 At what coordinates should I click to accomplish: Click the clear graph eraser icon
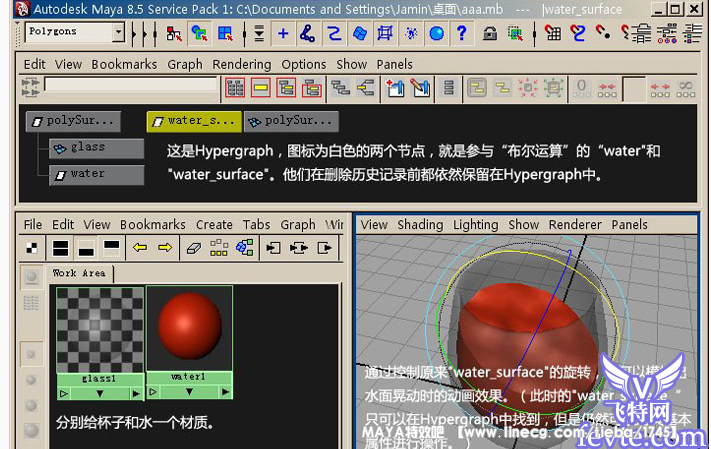[x=194, y=248]
